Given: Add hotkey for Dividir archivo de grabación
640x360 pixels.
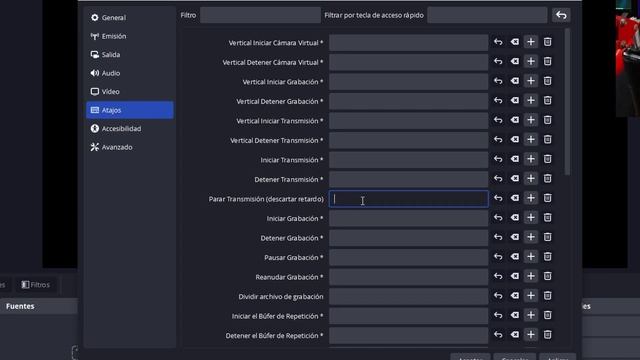Looking at the screenshot, I should [531, 296].
